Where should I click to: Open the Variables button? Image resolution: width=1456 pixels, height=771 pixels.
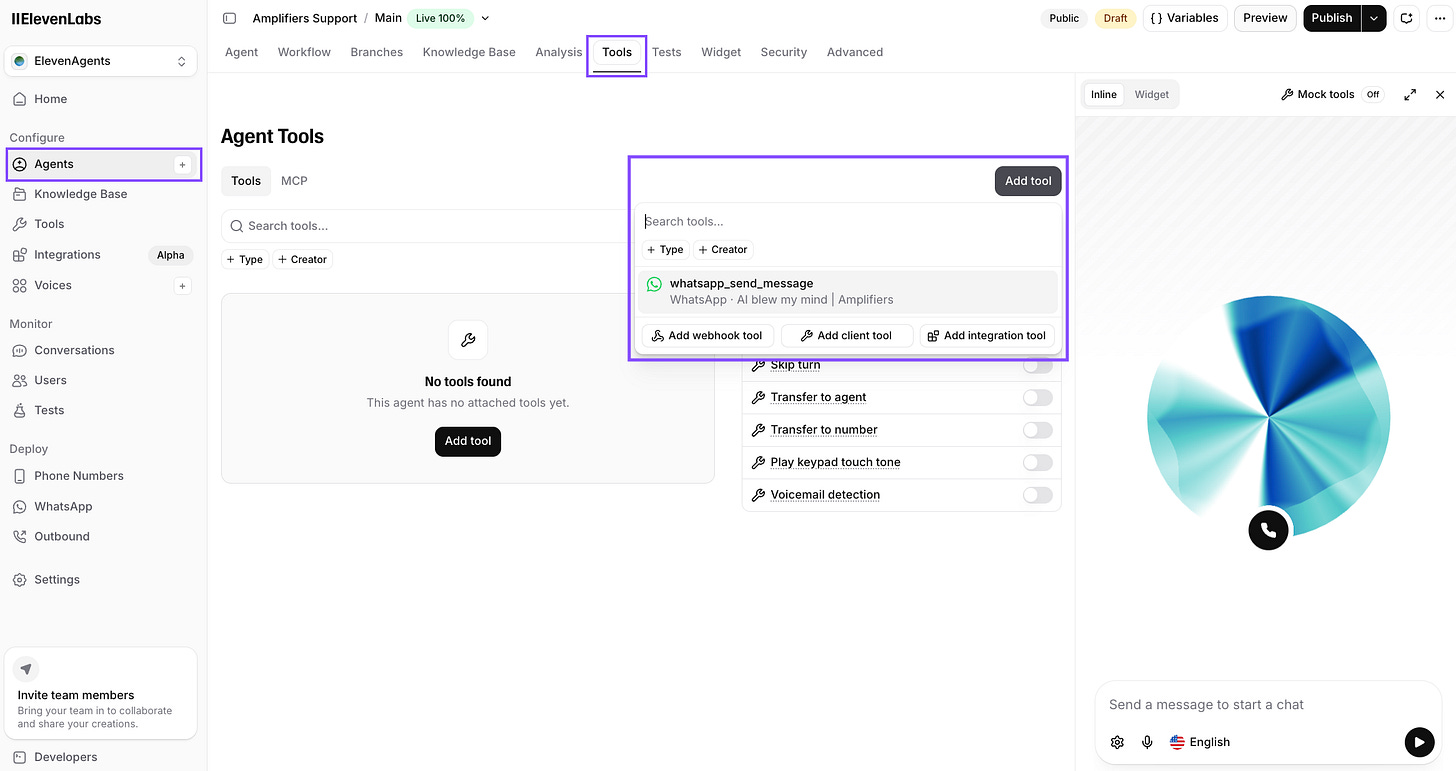(1185, 18)
